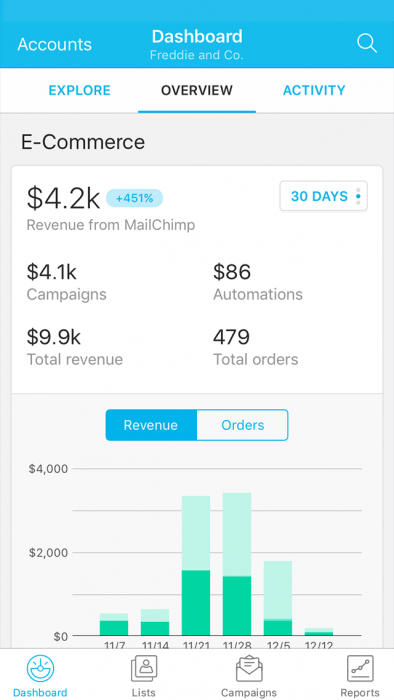Open the Lists contacts icon
The height and width of the screenshot is (700, 394).
click(x=144, y=669)
